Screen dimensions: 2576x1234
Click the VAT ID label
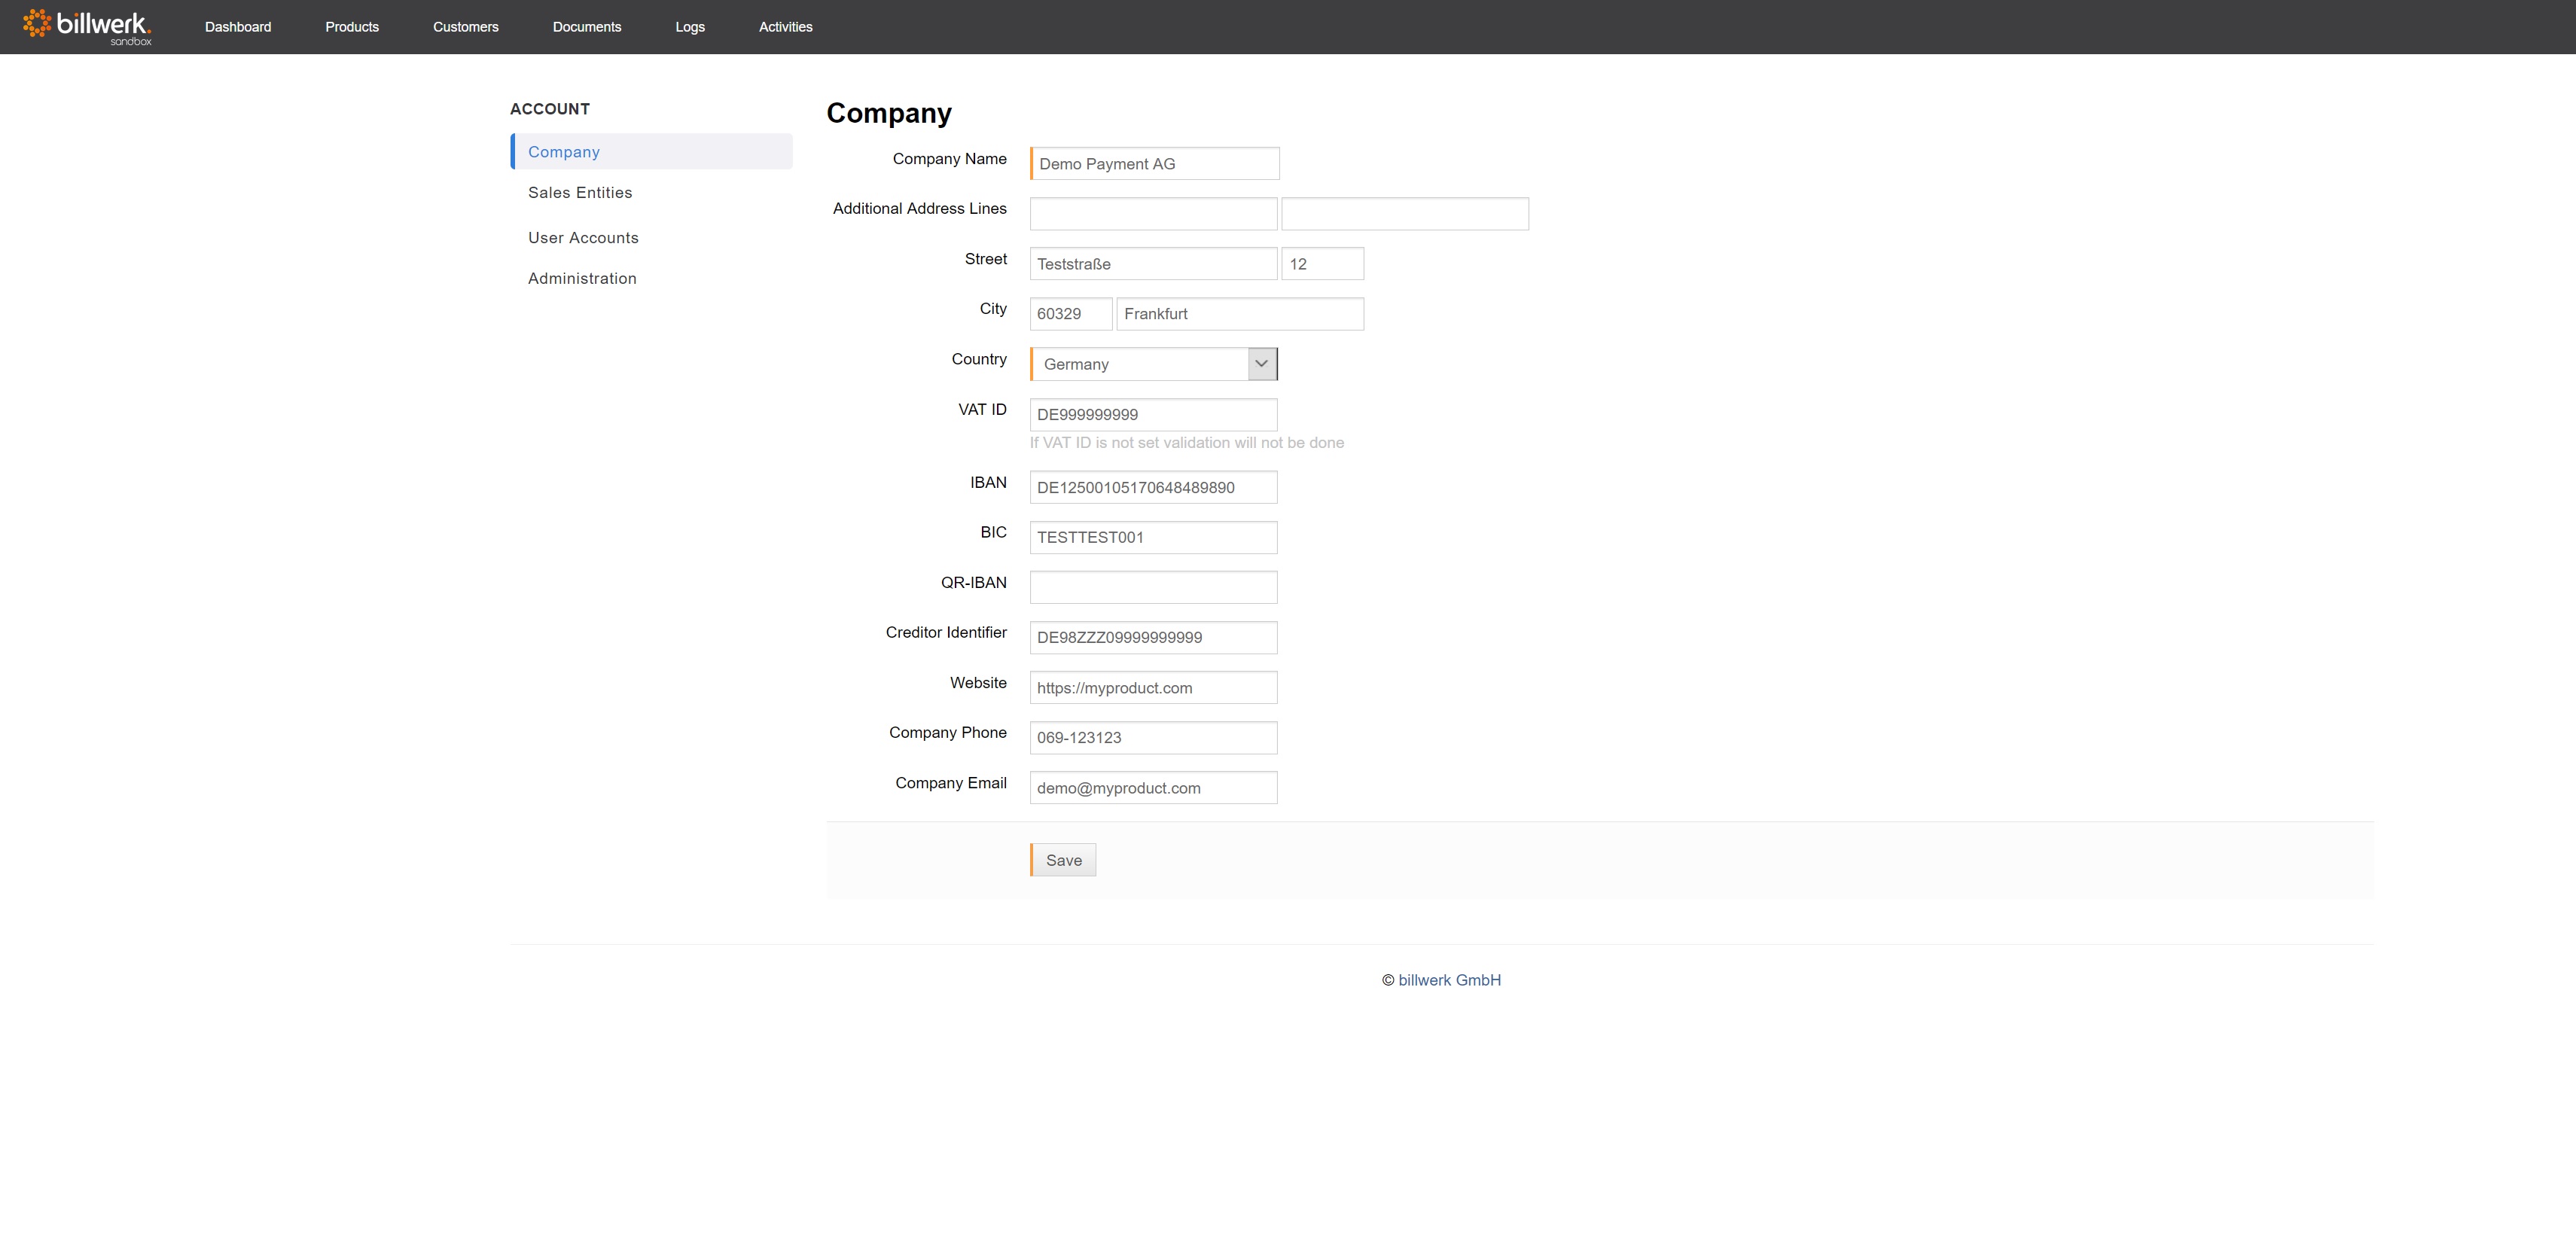coord(982,410)
